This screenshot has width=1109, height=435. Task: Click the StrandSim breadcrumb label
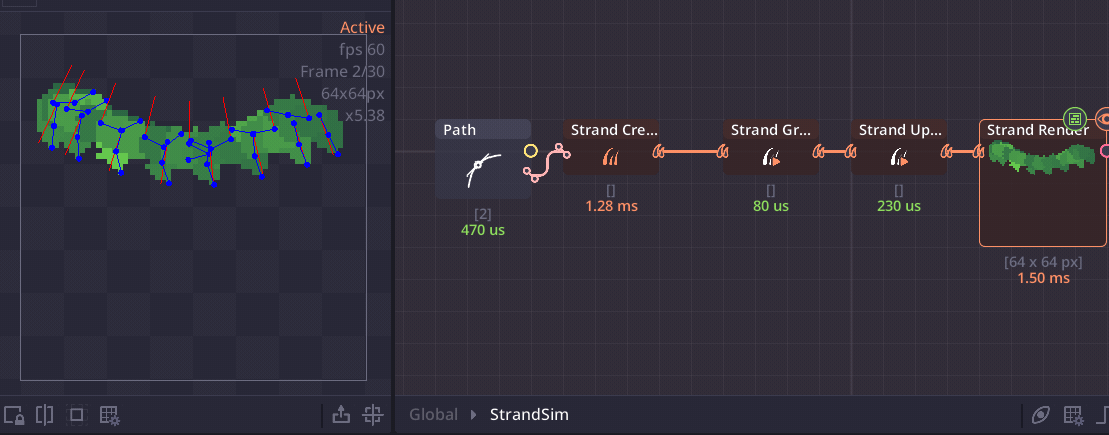[529, 414]
